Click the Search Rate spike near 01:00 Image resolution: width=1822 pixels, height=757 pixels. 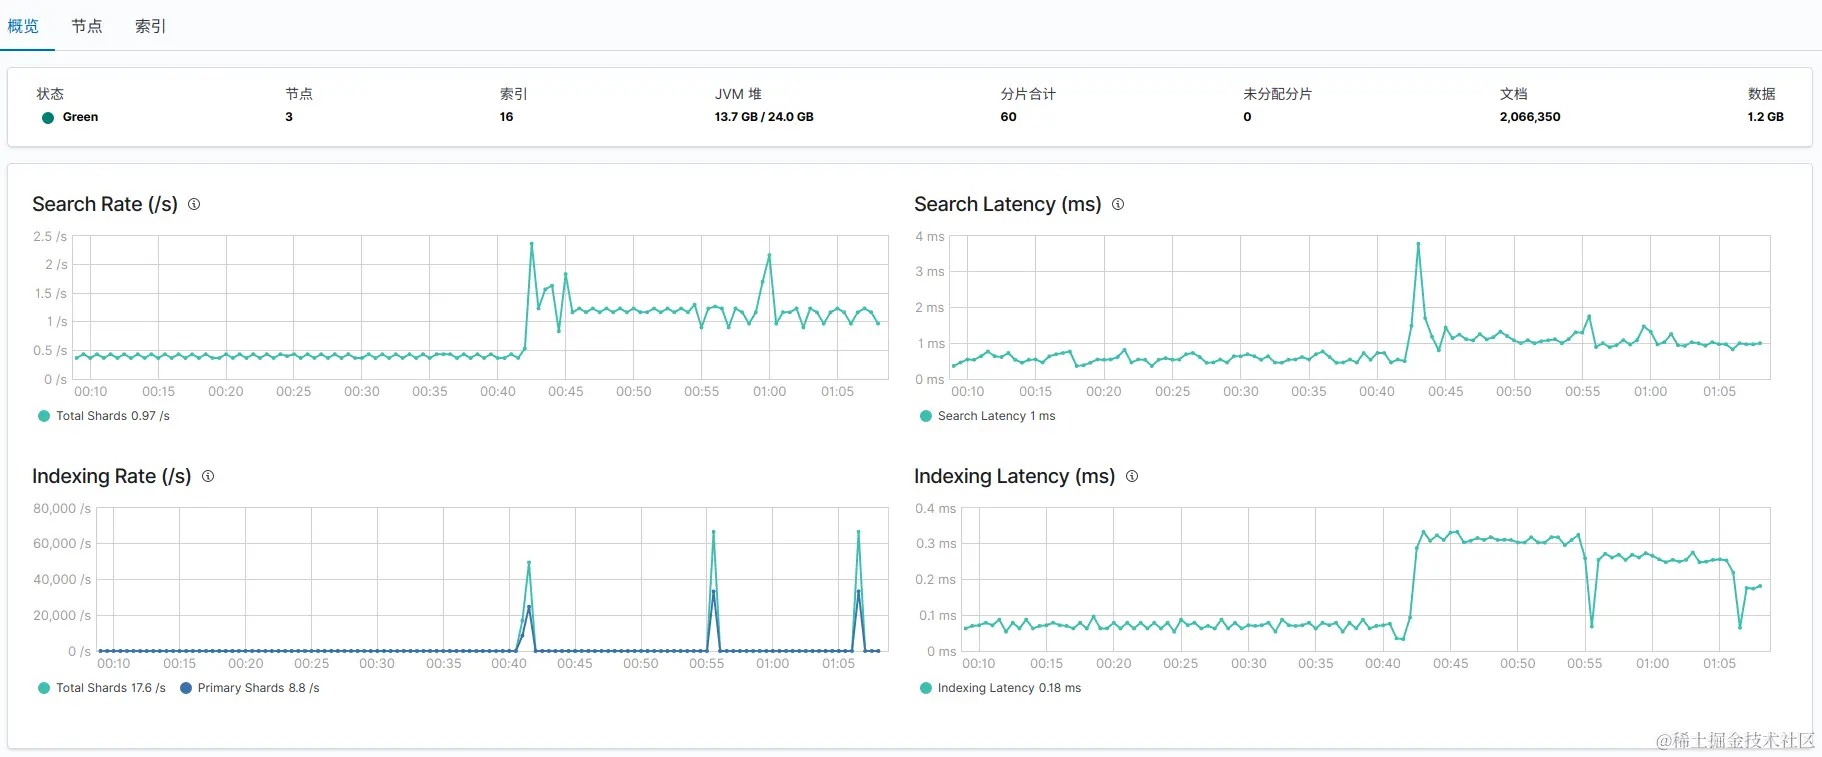pos(769,255)
